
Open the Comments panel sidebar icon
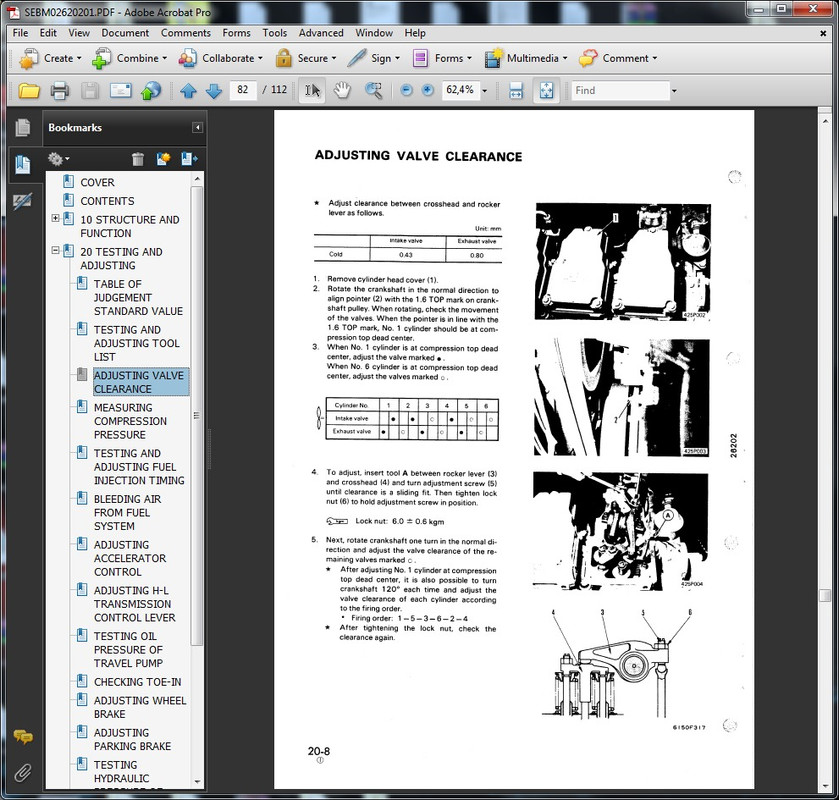tap(23, 737)
